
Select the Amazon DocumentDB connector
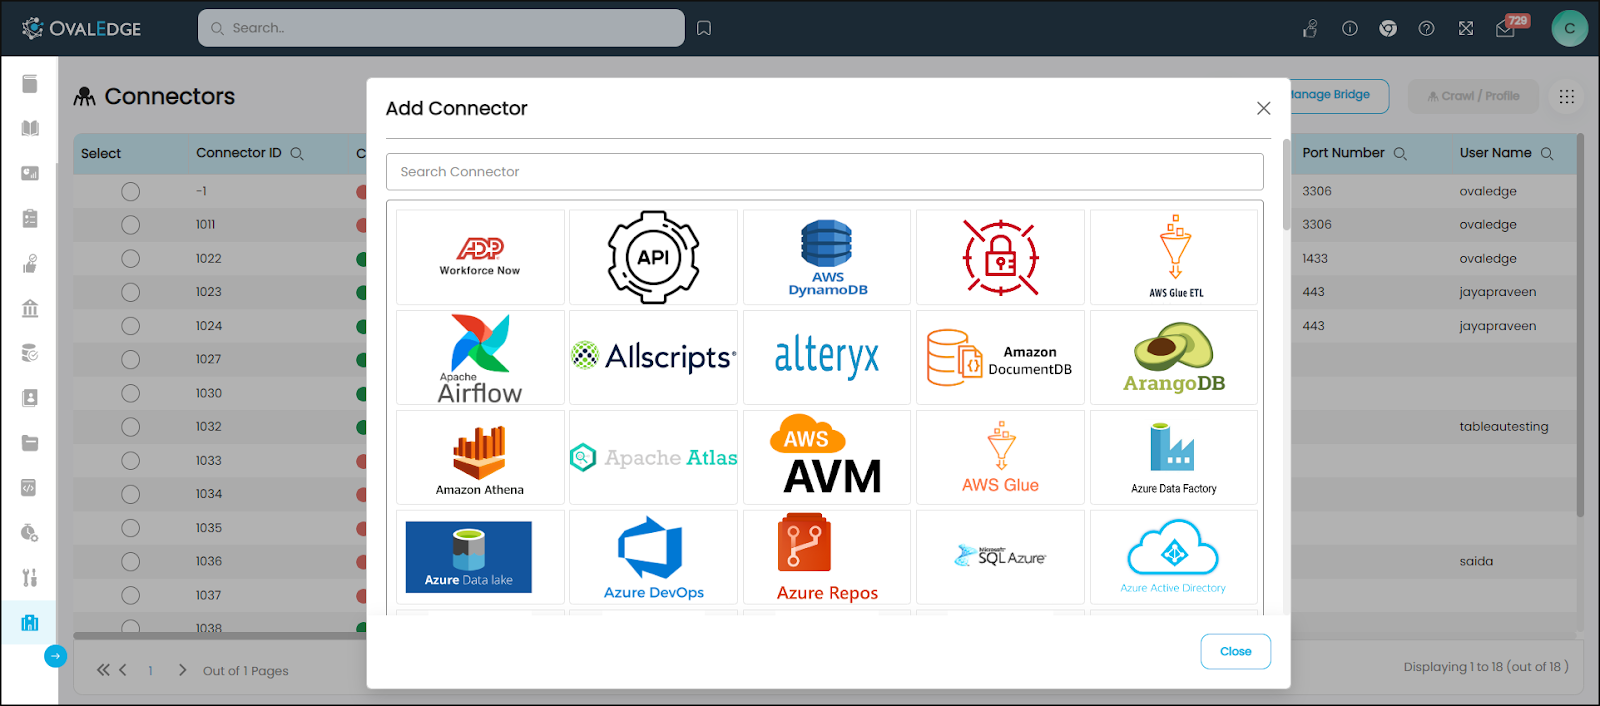click(1000, 357)
